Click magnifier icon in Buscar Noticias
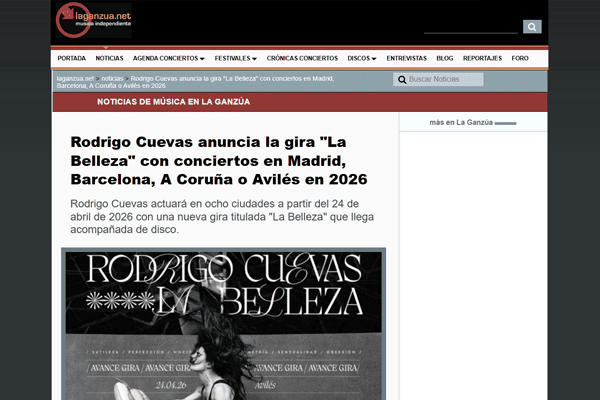Viewport: 600px width, 400px height. 402,80
